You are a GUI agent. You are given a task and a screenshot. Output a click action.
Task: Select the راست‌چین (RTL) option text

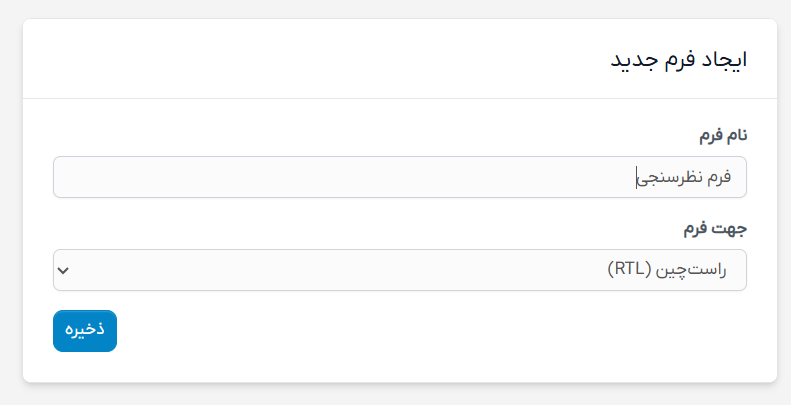click(x=667, y=270)
